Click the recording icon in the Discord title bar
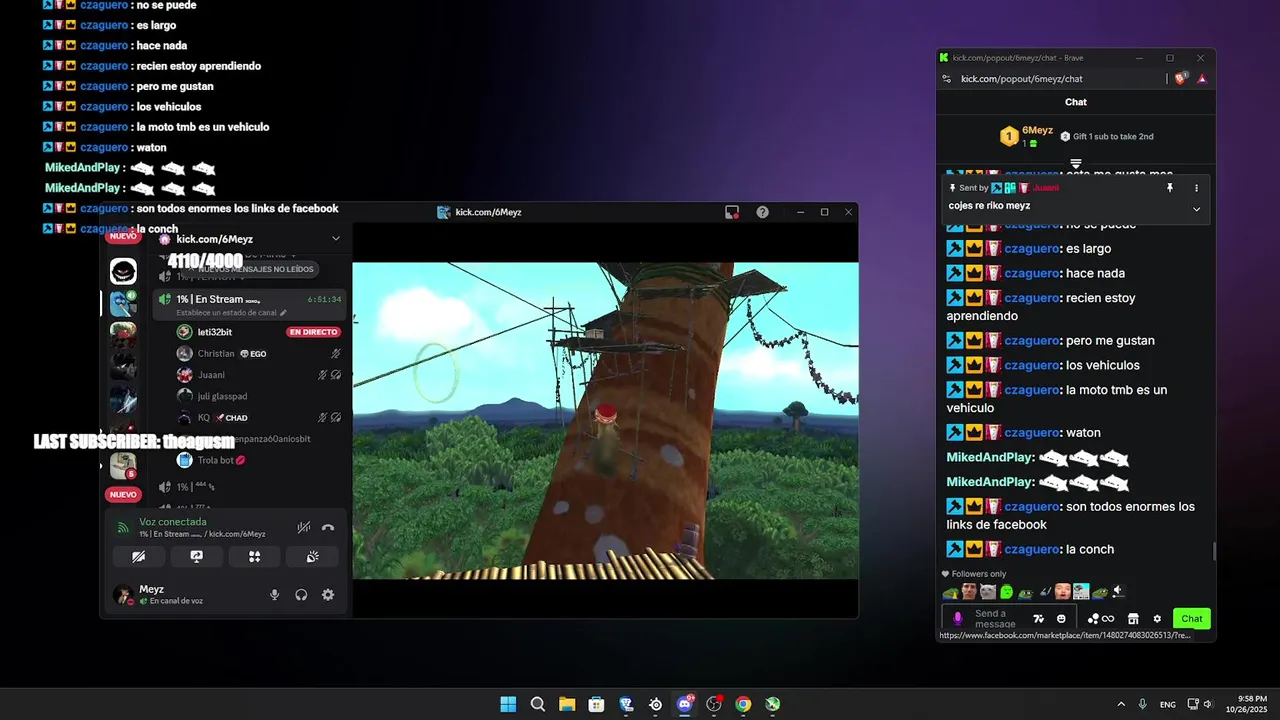This screenshot has height=720, width=1280. point(732,212)
